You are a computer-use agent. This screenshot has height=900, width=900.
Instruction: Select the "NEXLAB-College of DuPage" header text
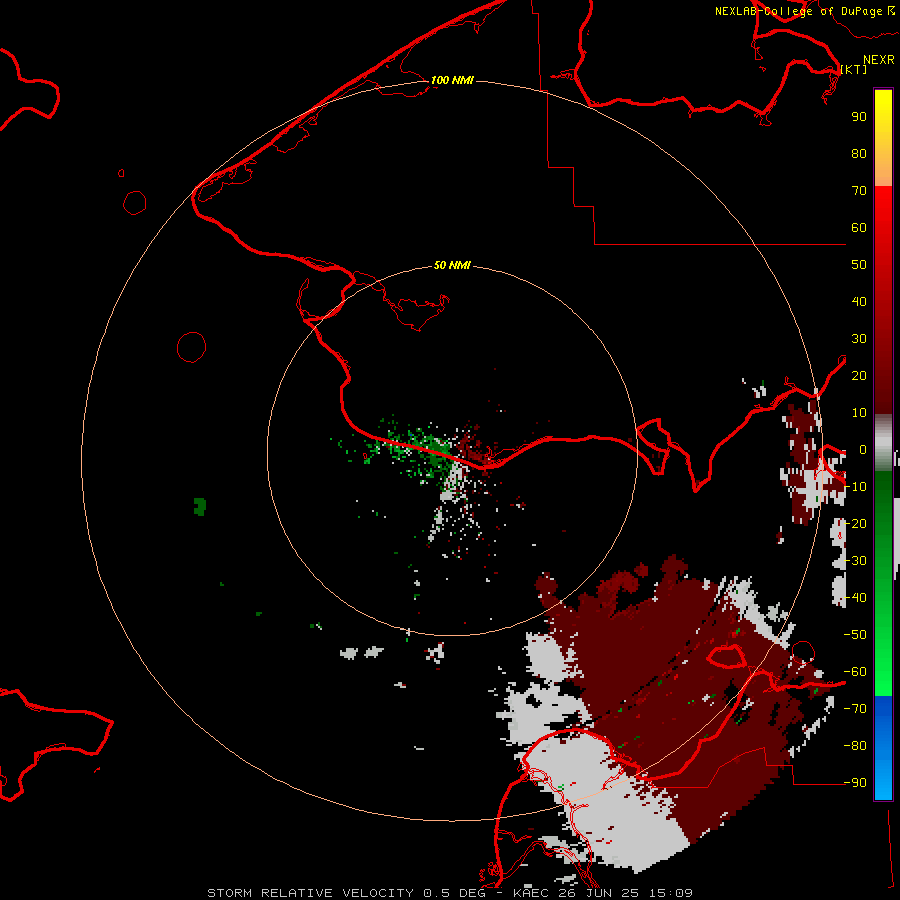[798, 11]
